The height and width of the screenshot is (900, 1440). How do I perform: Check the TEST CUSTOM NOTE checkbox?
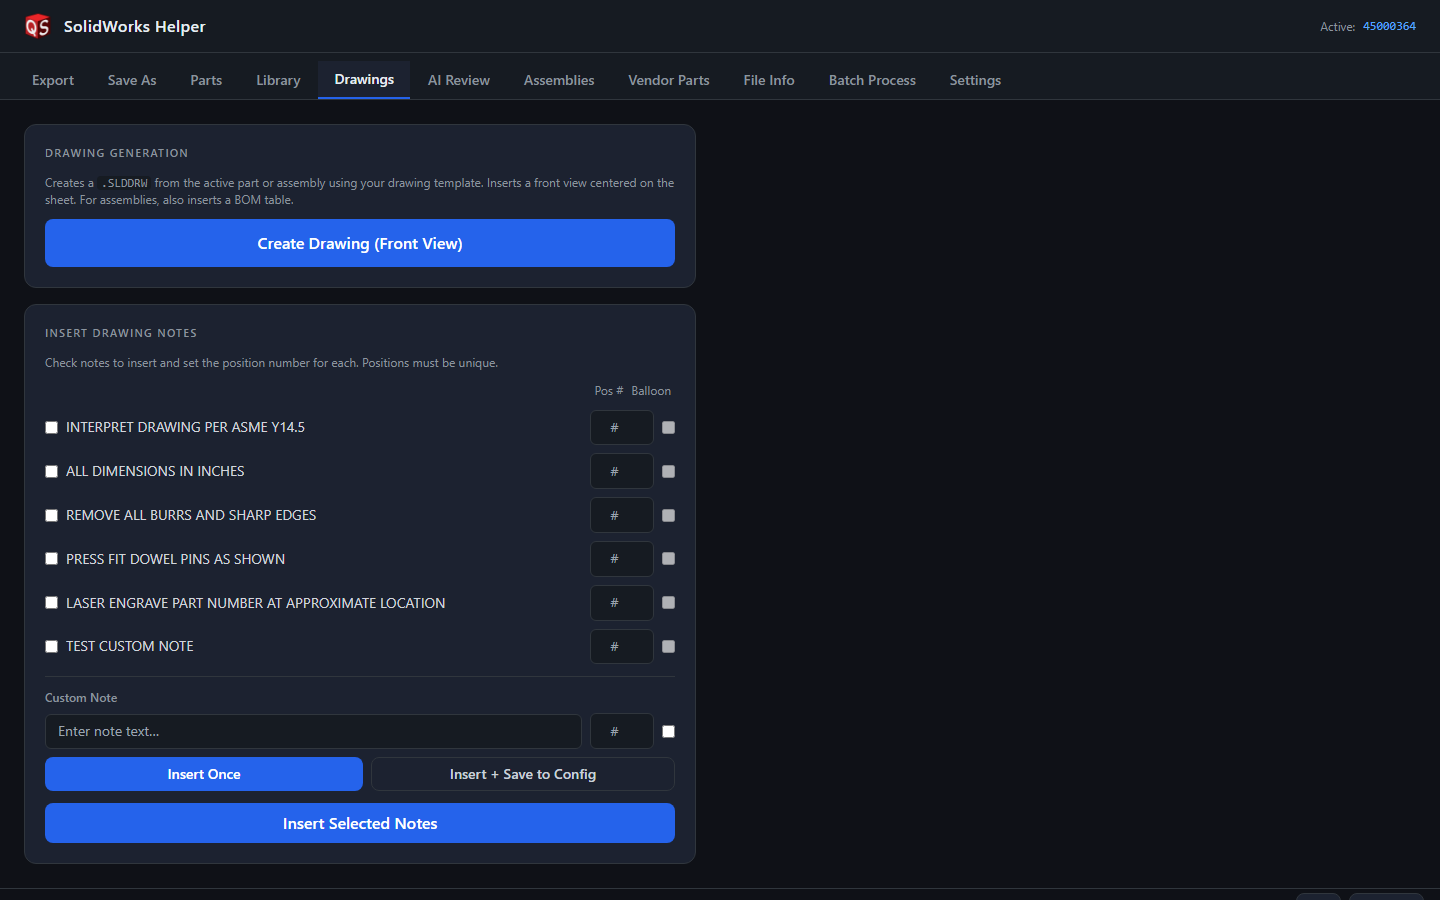pos(51,646)
